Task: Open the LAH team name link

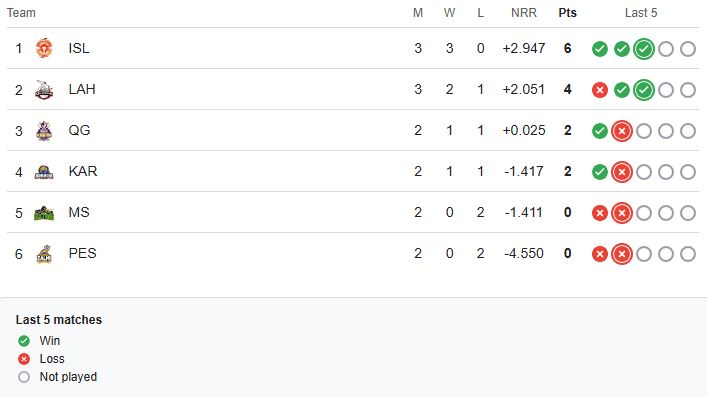Action: (82, 89)
